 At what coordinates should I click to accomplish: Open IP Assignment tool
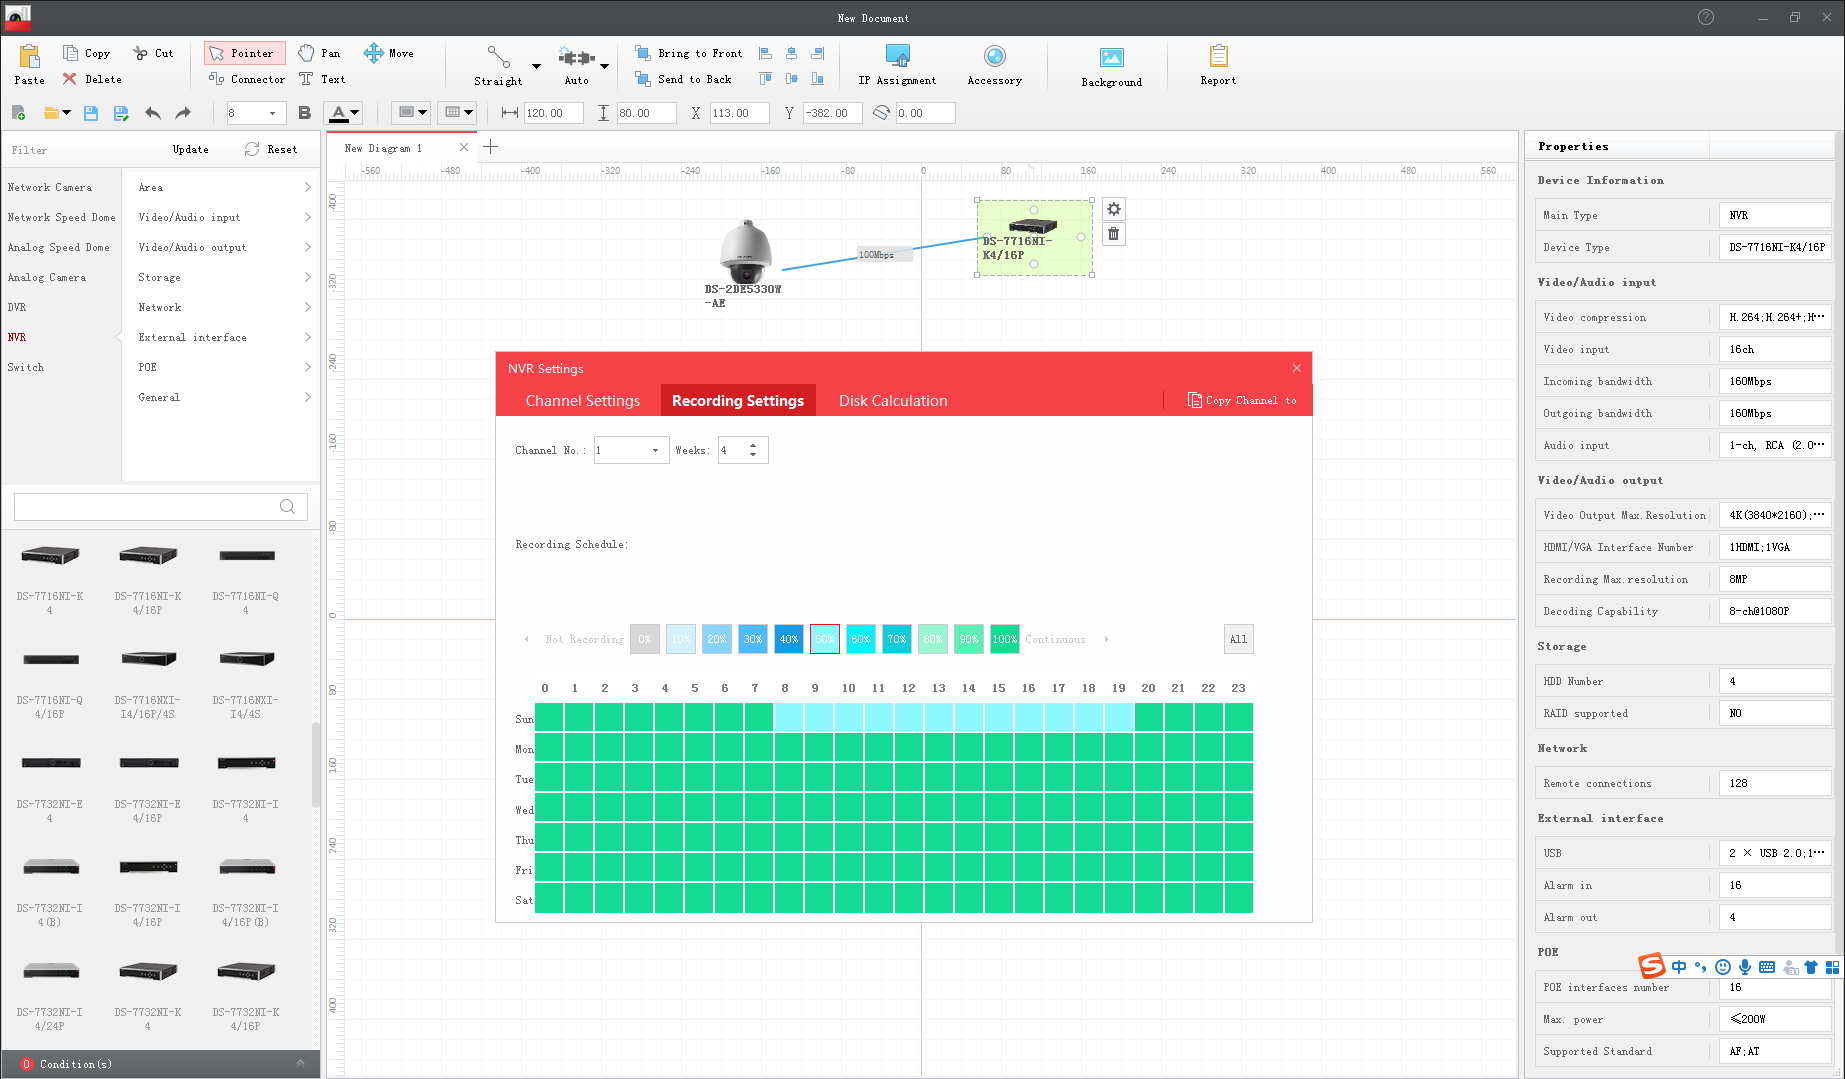897,65
